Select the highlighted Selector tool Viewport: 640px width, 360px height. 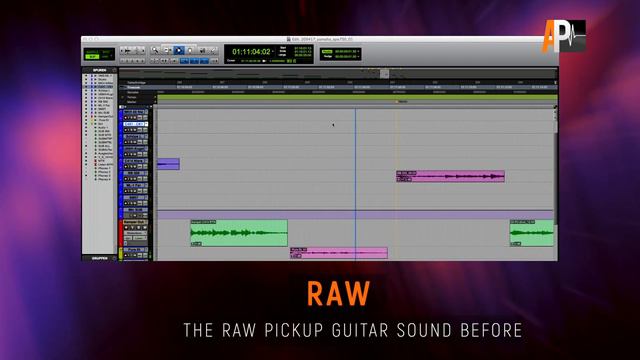point(179,51)
